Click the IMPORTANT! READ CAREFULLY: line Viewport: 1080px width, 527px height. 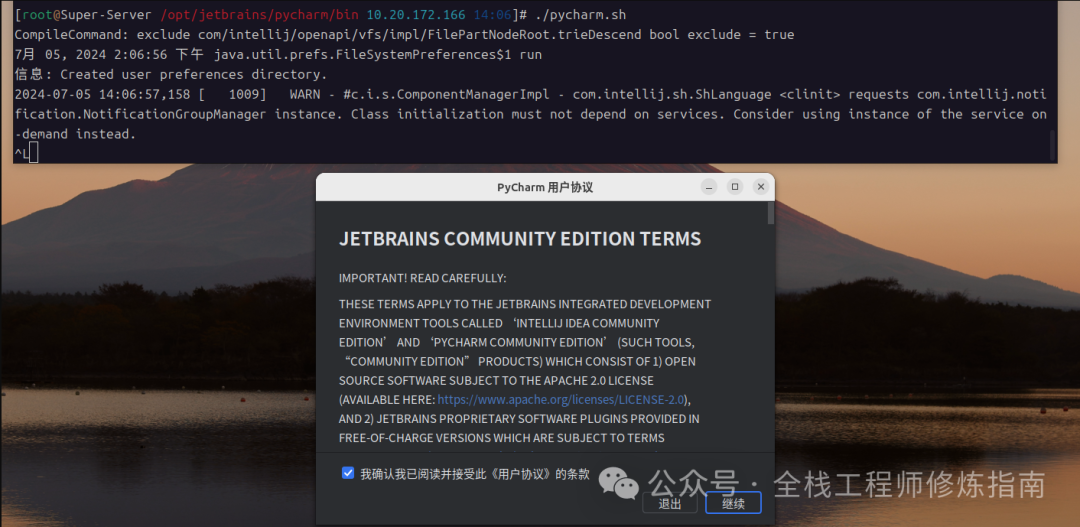pyautogui.click(x=422, y=278)
